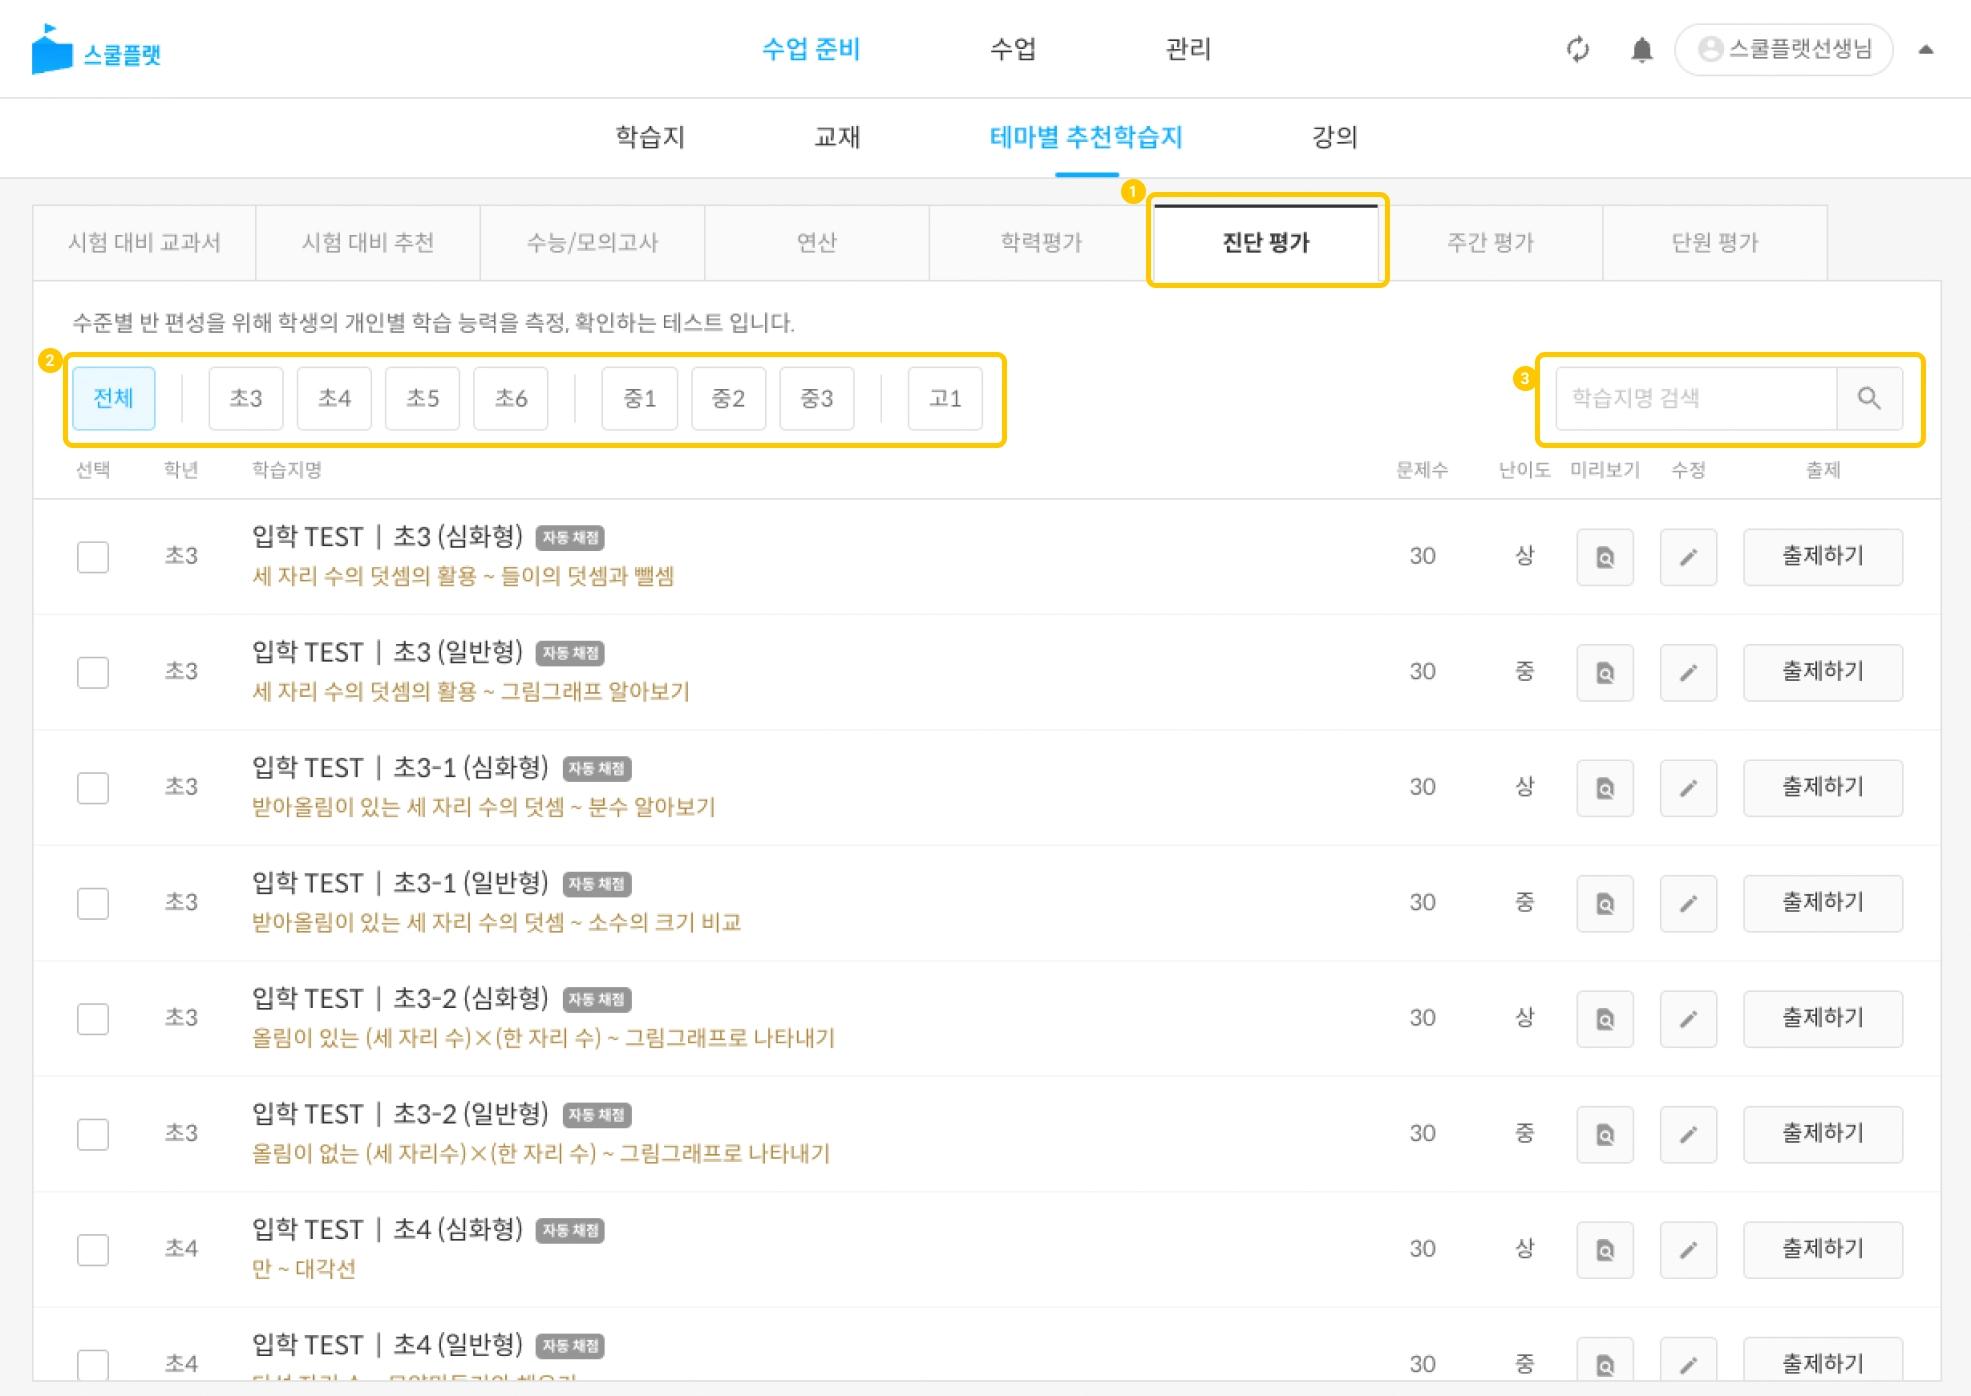Open the 관리 top menu
Viewport: 1971px width, 1396px height.
[x=1187, y=49]
